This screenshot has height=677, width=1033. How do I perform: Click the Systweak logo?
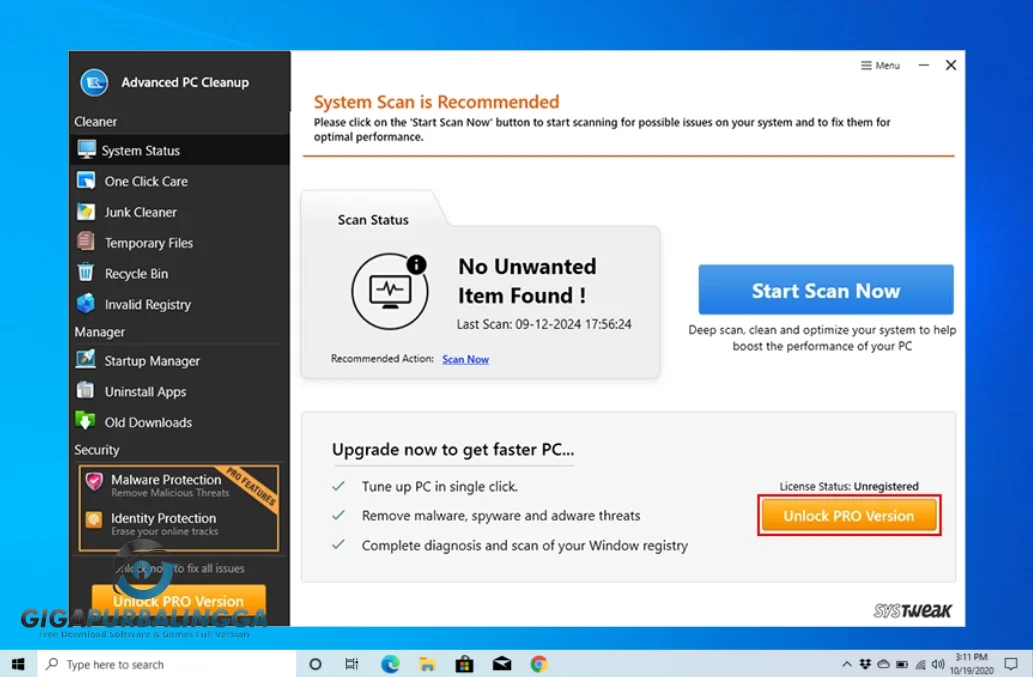pyautogui.click(x=912, y=610)
